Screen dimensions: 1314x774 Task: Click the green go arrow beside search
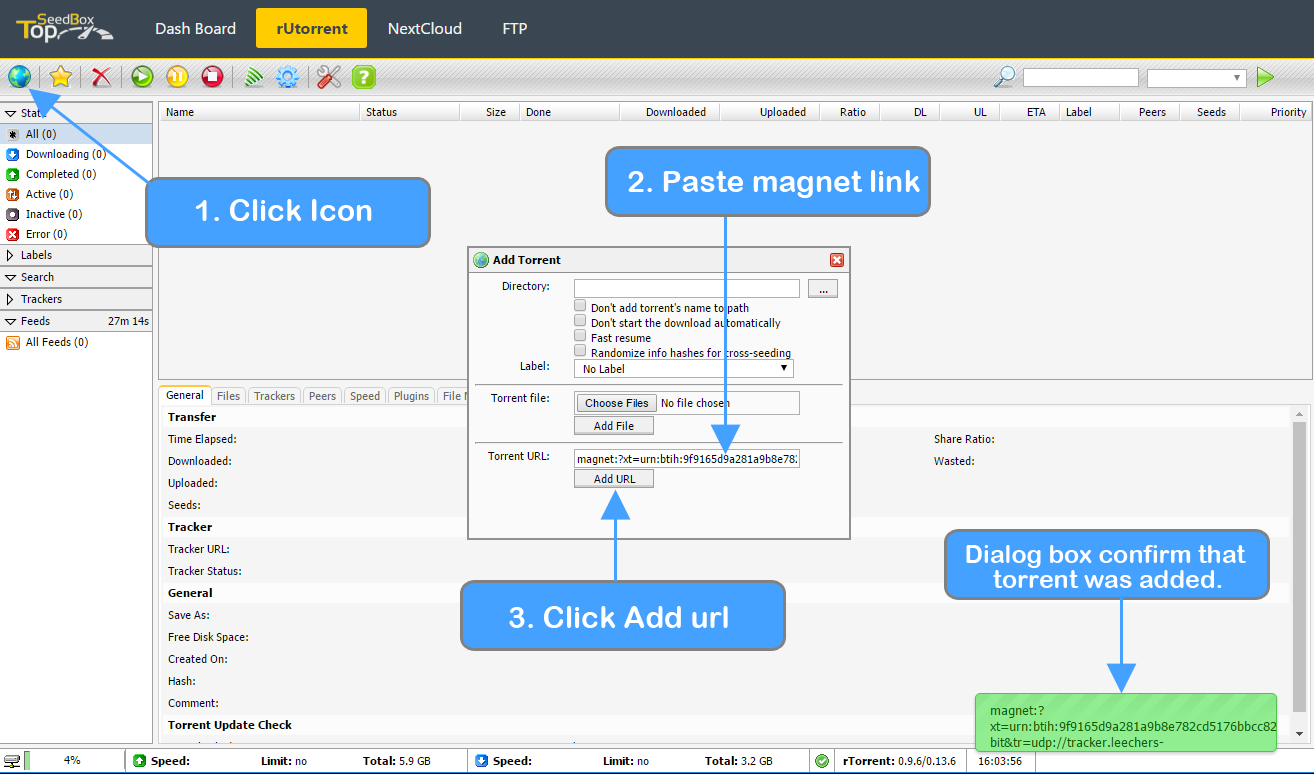[1265, 77]
